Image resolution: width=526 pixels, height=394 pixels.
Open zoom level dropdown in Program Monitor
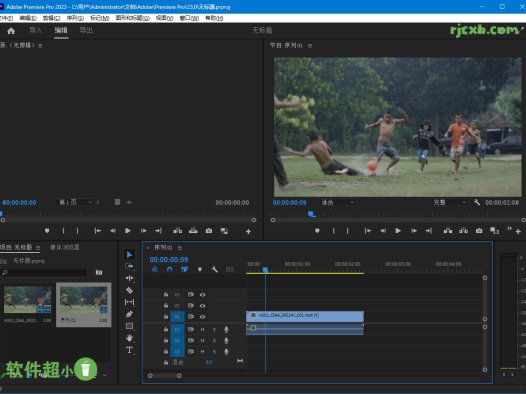coord(337,202)
